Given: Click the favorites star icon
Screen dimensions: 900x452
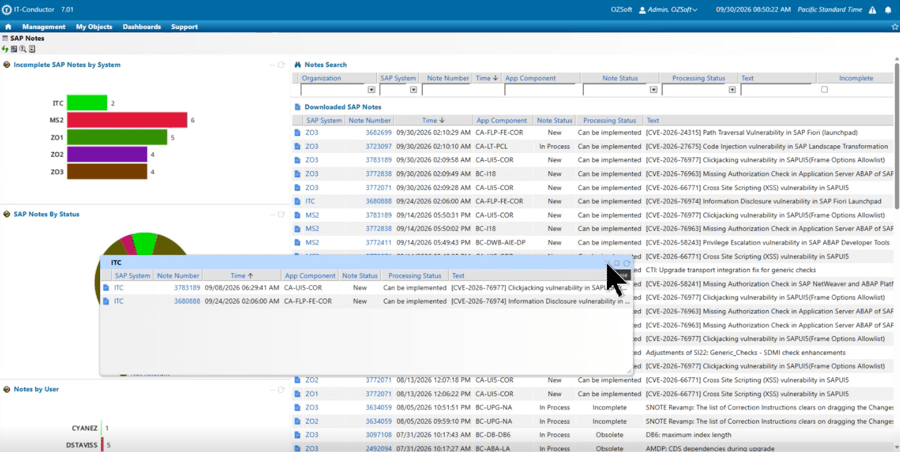Looking at the screenshot, I should click(894, 26).
